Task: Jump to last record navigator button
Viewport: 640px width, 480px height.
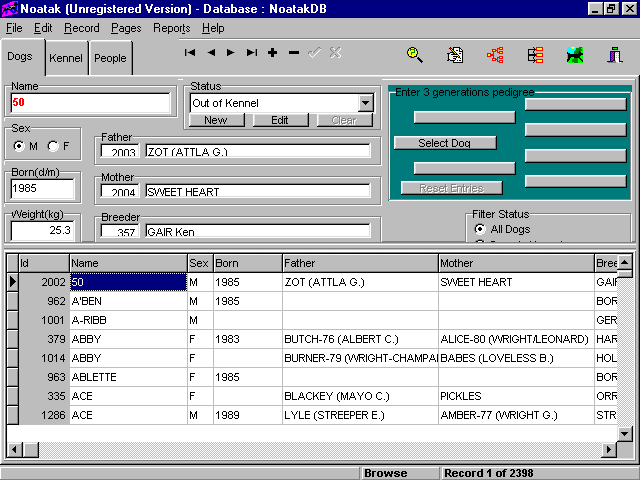Action: (252, 52)
